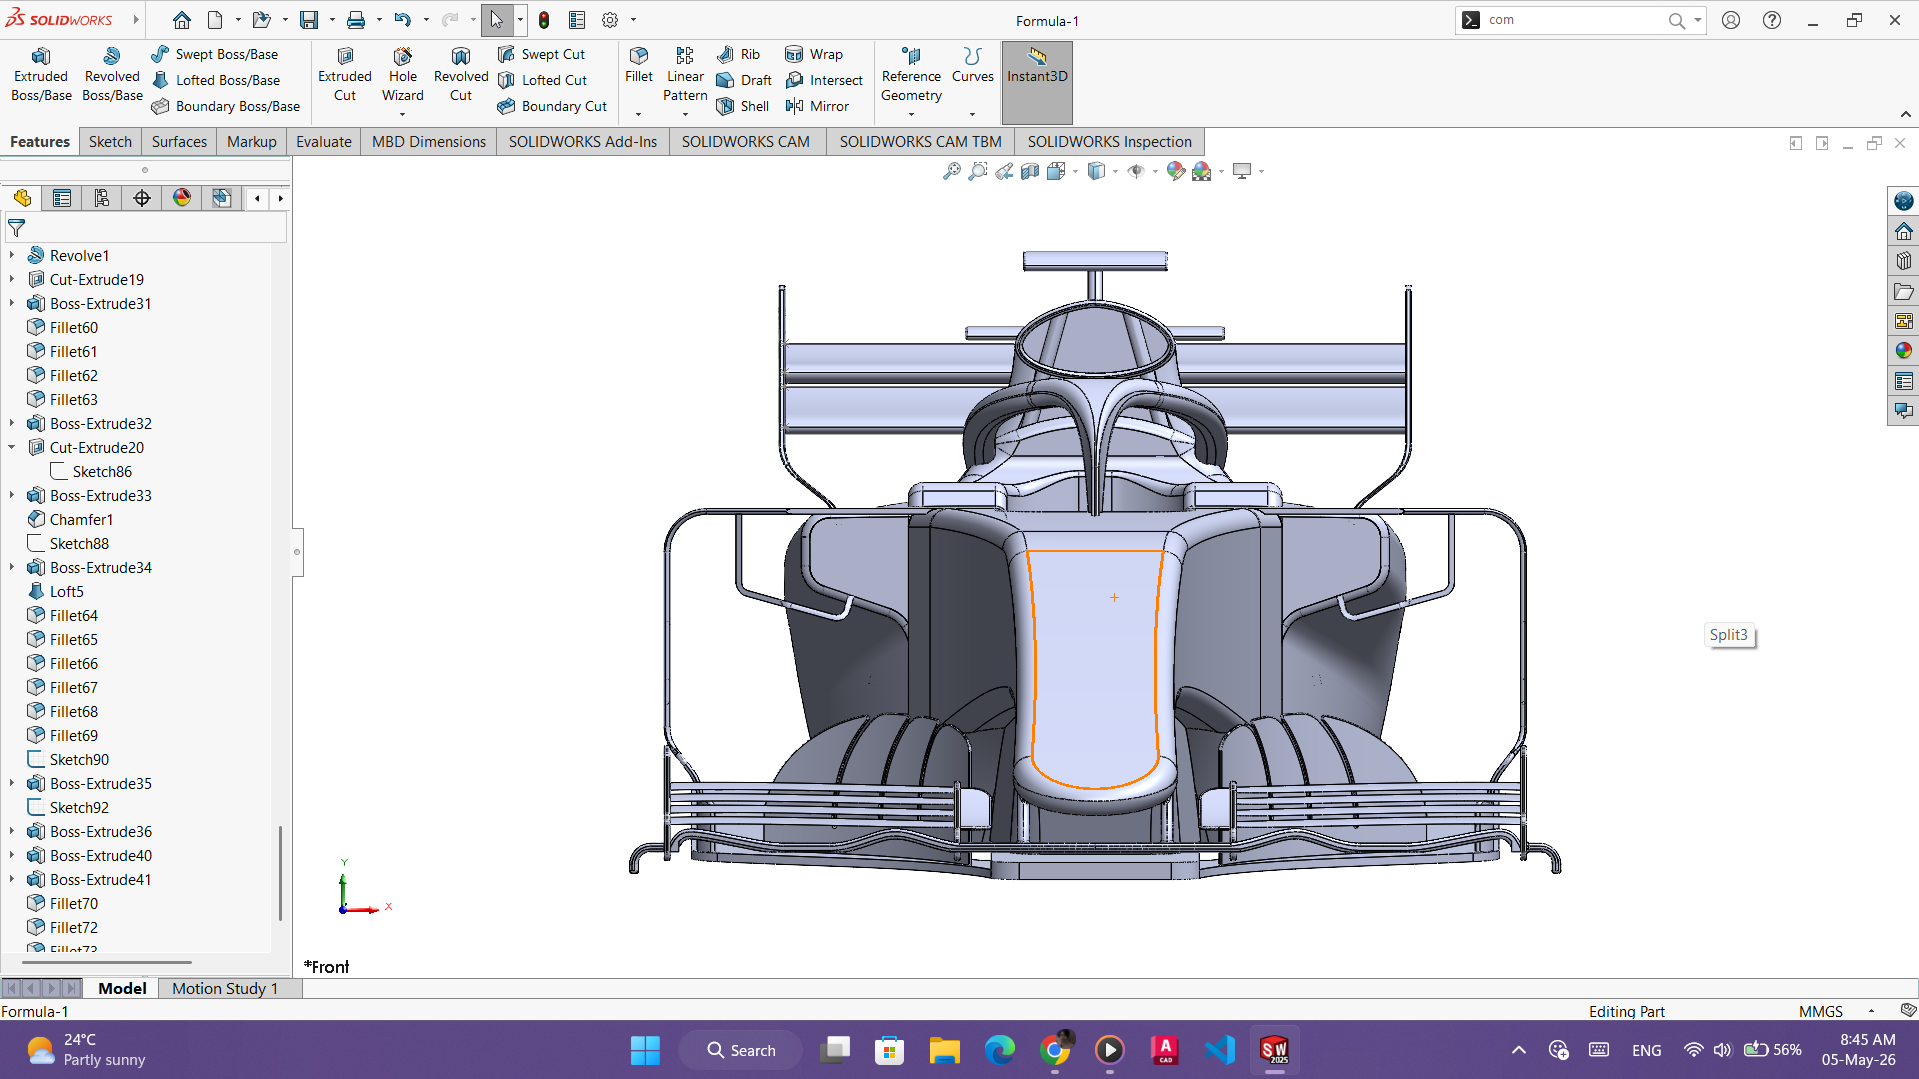Expand the Revolve1 feature
The height and width of the screenshot is (1079, 1919).
(12, 256)
